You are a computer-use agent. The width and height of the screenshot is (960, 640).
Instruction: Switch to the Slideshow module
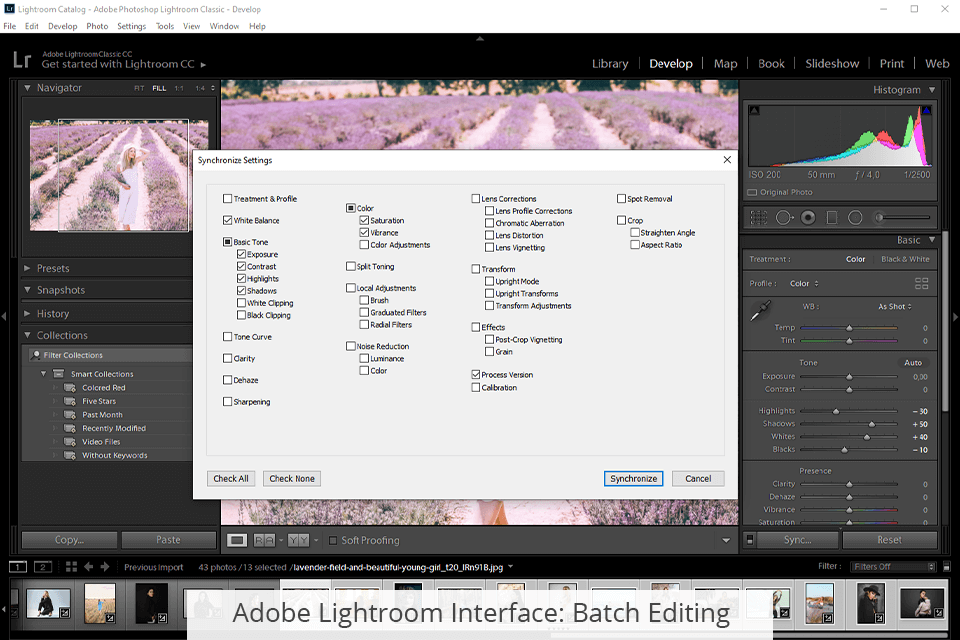click(832, 64)
